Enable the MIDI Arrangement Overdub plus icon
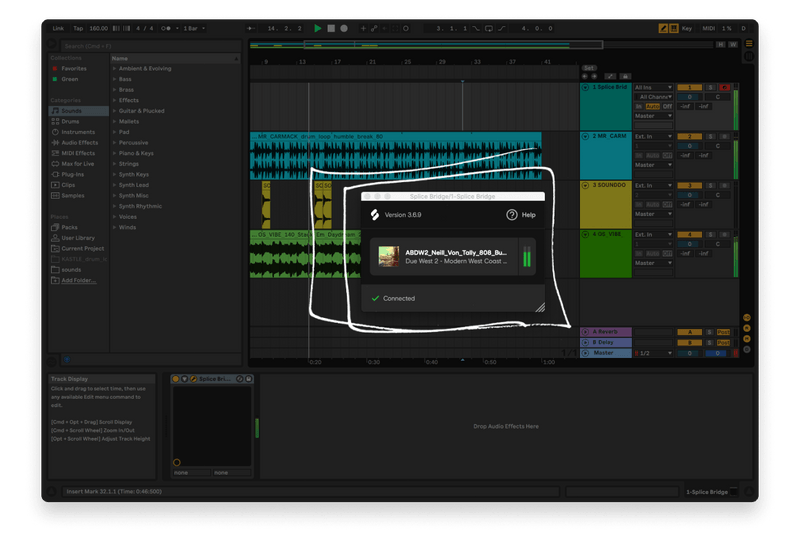Image resolution: width=800 pixels, height=538 pixels. pos(363,29)
